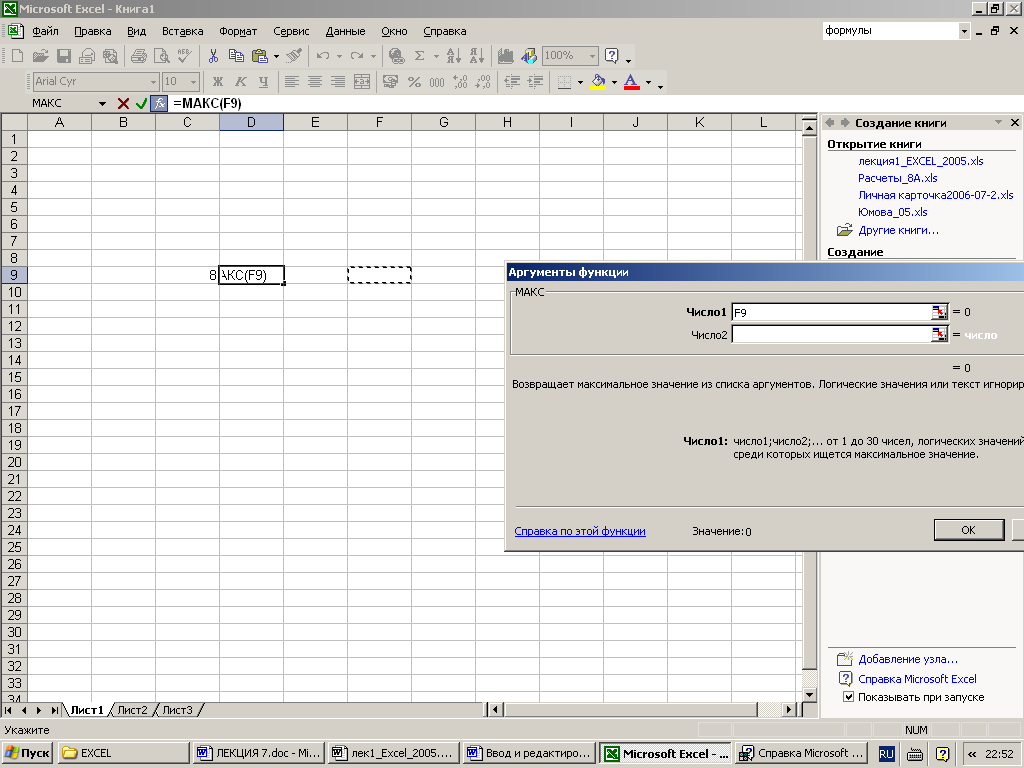The image size is (1024, 768).
Task: Click the Merge and Center icon
Action: click(361, 82)
